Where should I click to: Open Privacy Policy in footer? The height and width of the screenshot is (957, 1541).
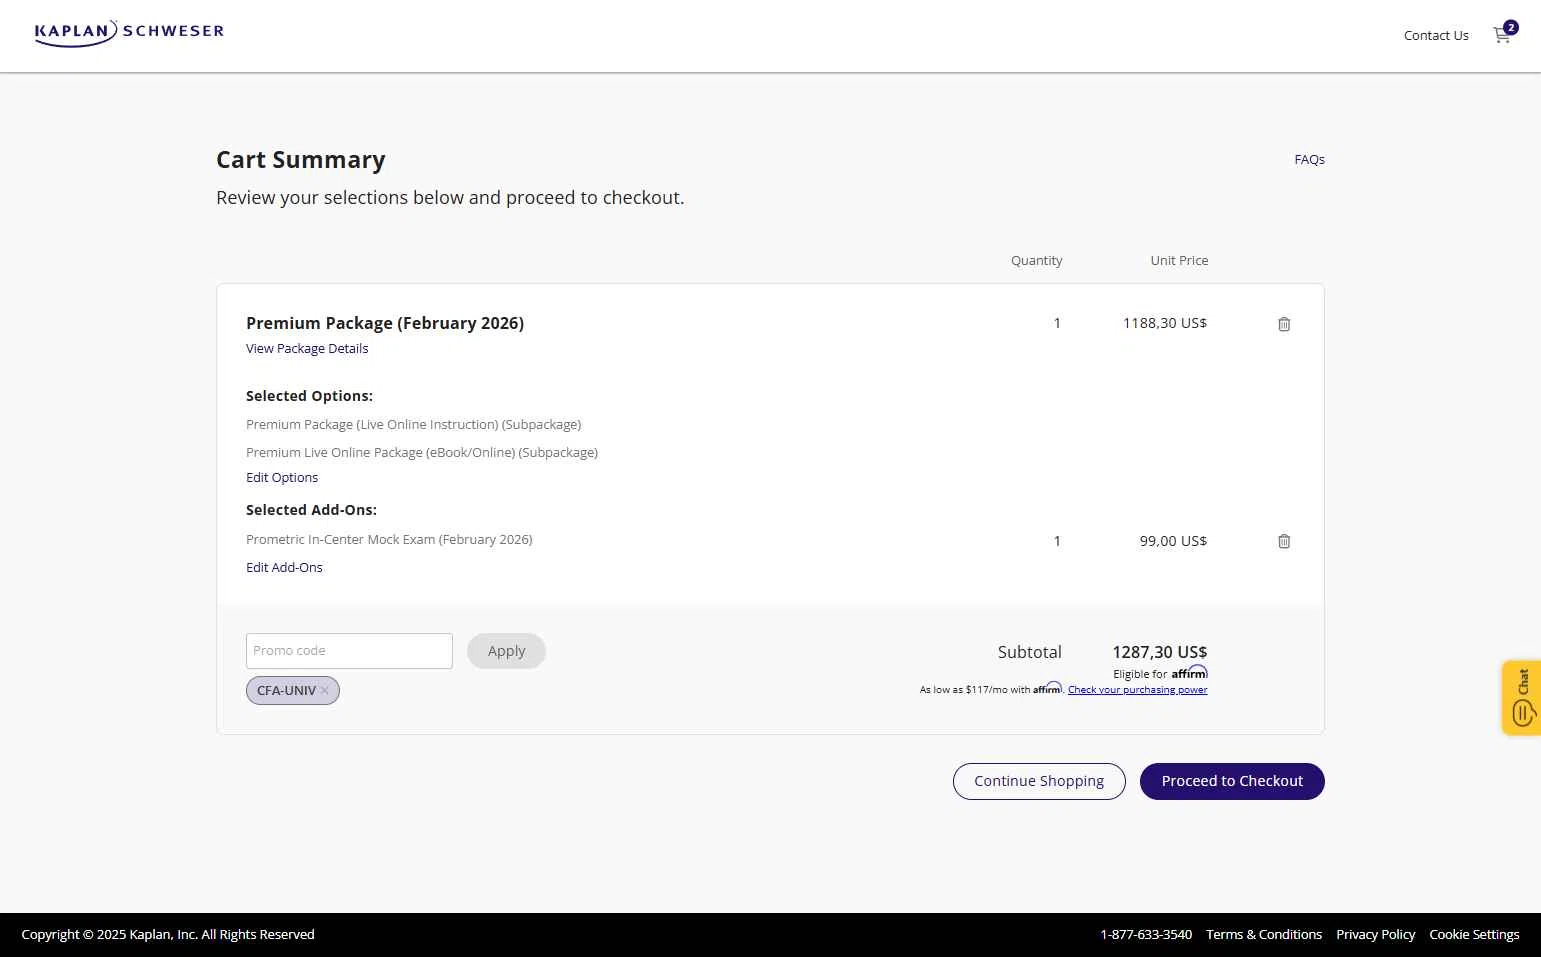pos(1375,934)
